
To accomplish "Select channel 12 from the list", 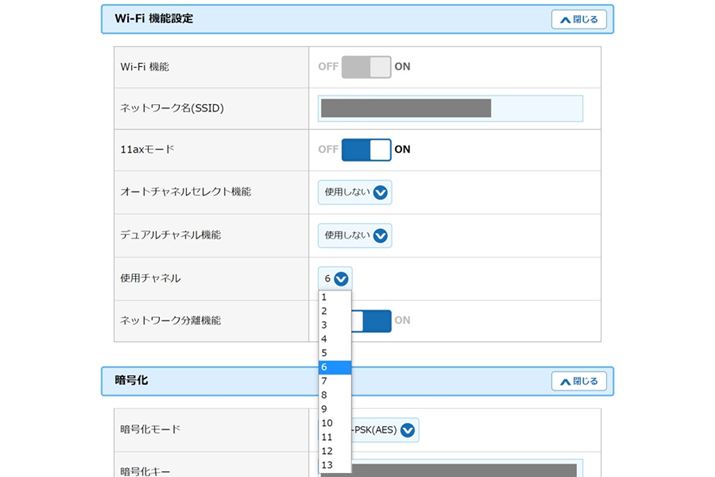I will pyautogui.click(x=334, y=451).
